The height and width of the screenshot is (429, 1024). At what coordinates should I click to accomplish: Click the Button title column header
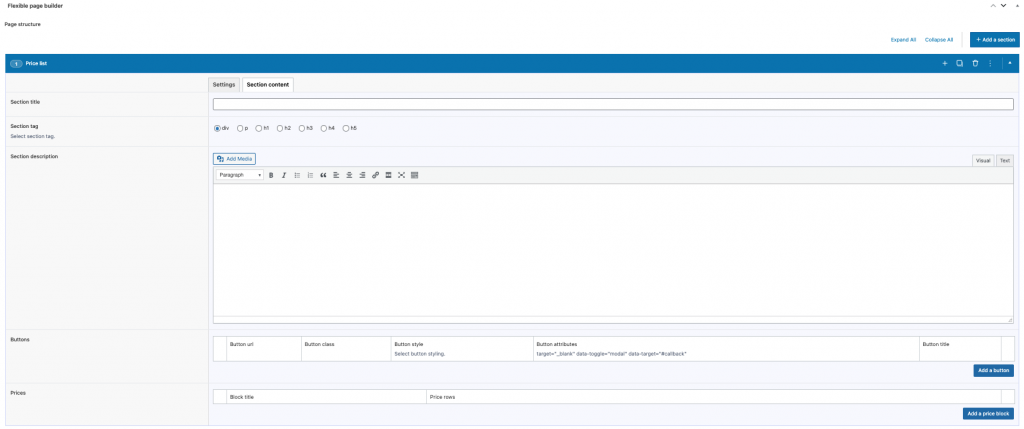coord(937,343)
